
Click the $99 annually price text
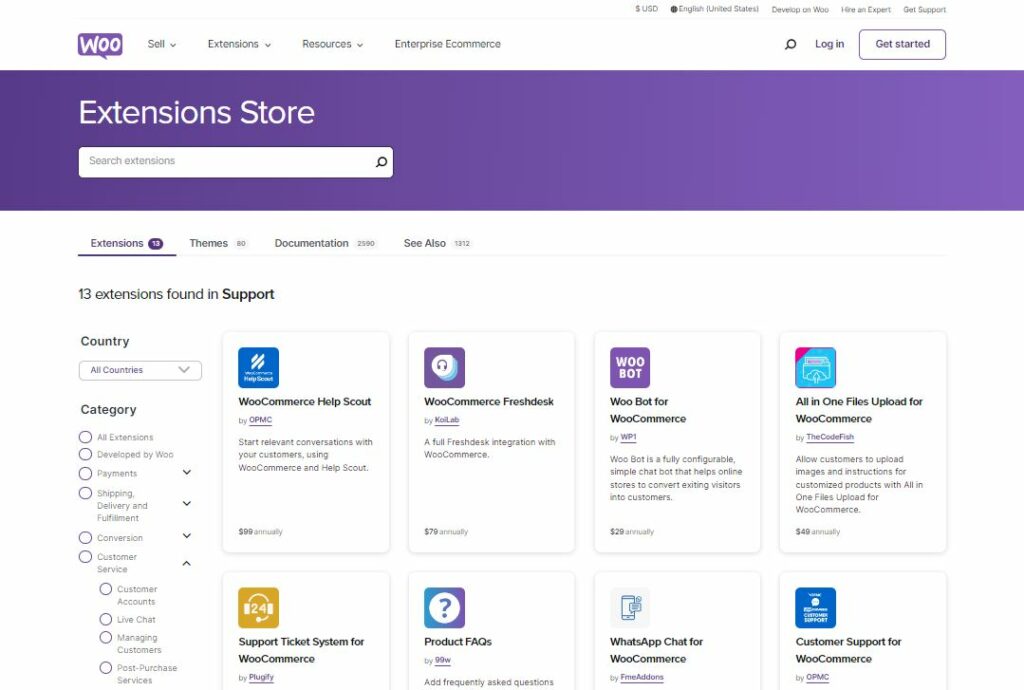[261, 532]
